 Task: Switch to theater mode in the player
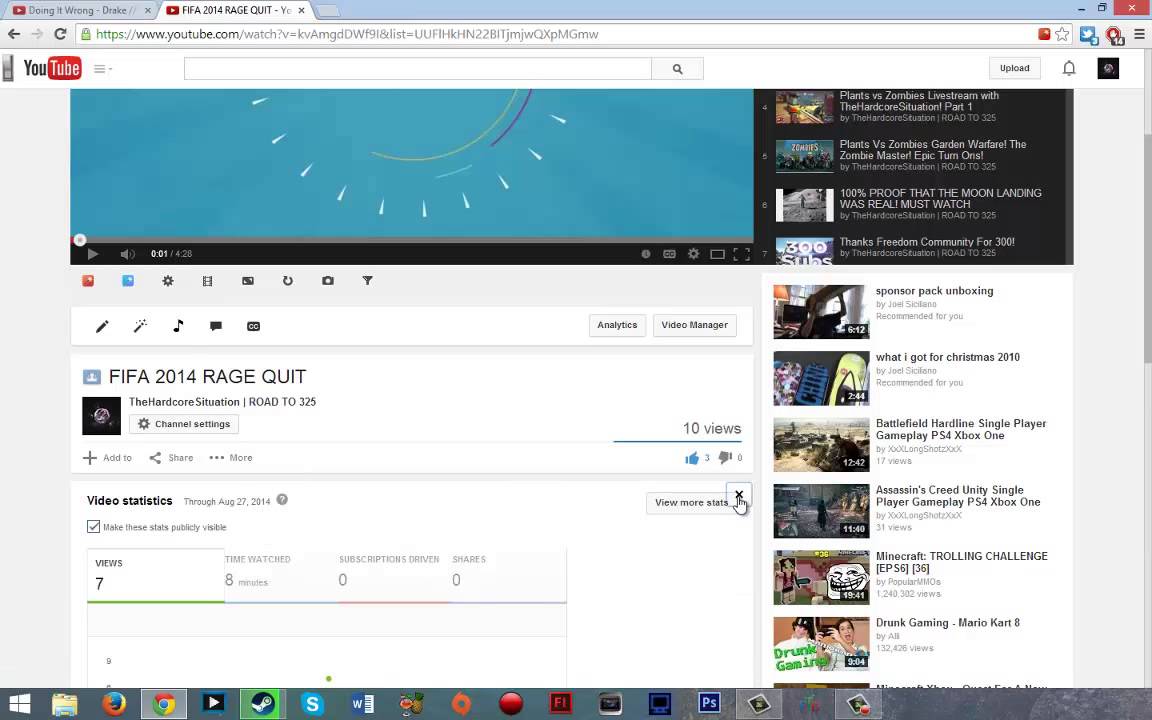pyautogui.click(x=718, y=254)
